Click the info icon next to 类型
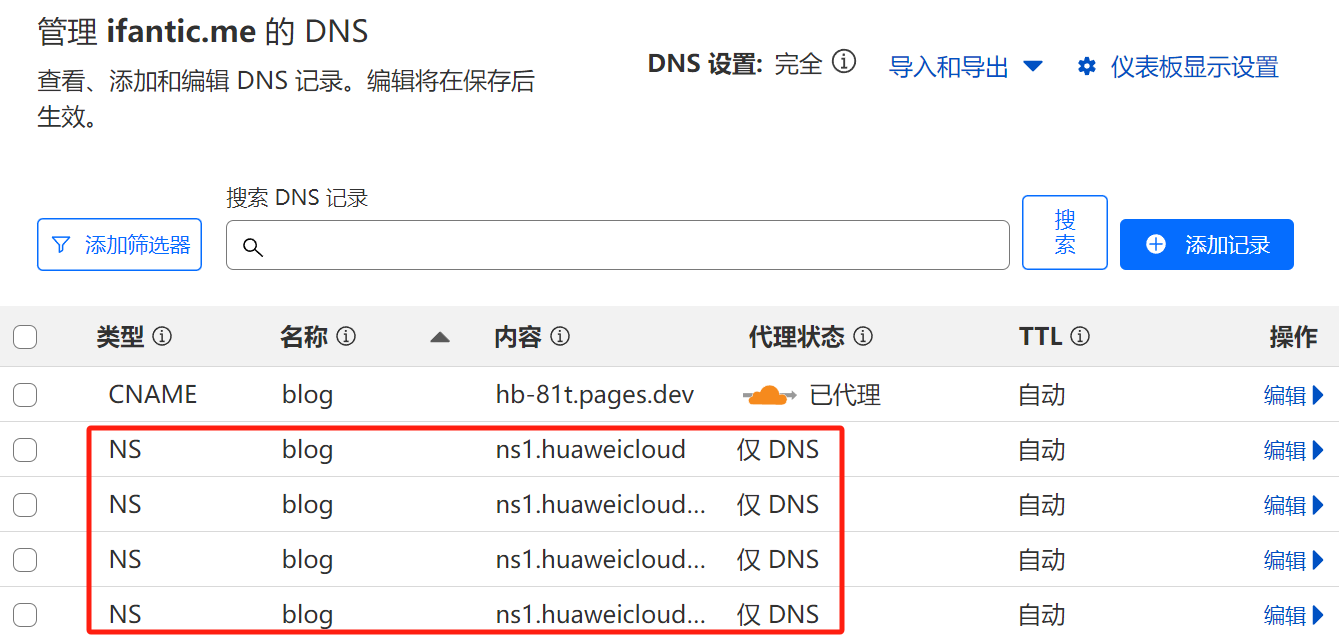The height and width of the screenshot is (640, 1339). pyautogui.click(x=162, y=337)
